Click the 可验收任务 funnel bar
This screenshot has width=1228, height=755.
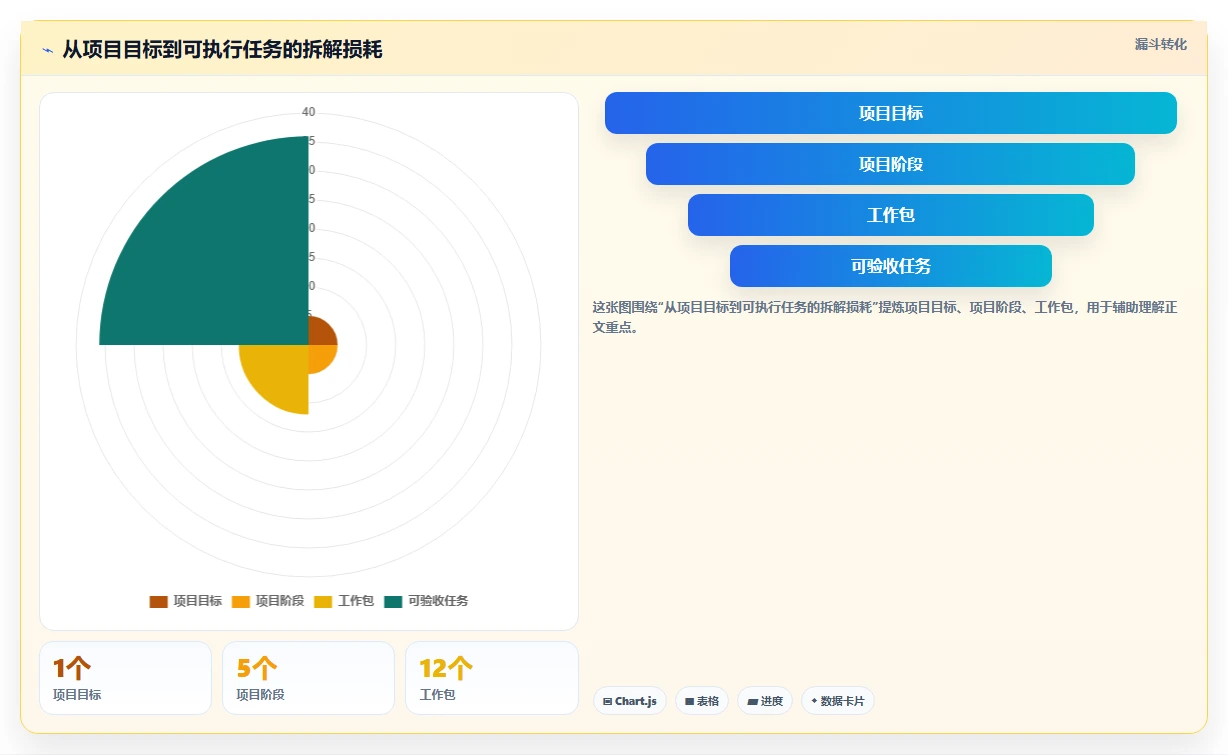point(891,266)
